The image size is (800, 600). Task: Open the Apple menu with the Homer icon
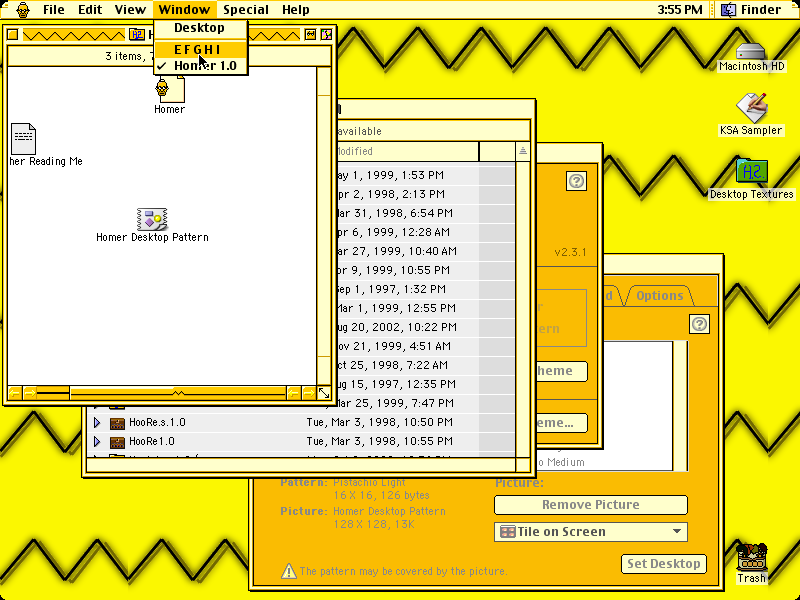tap(23, 10)
